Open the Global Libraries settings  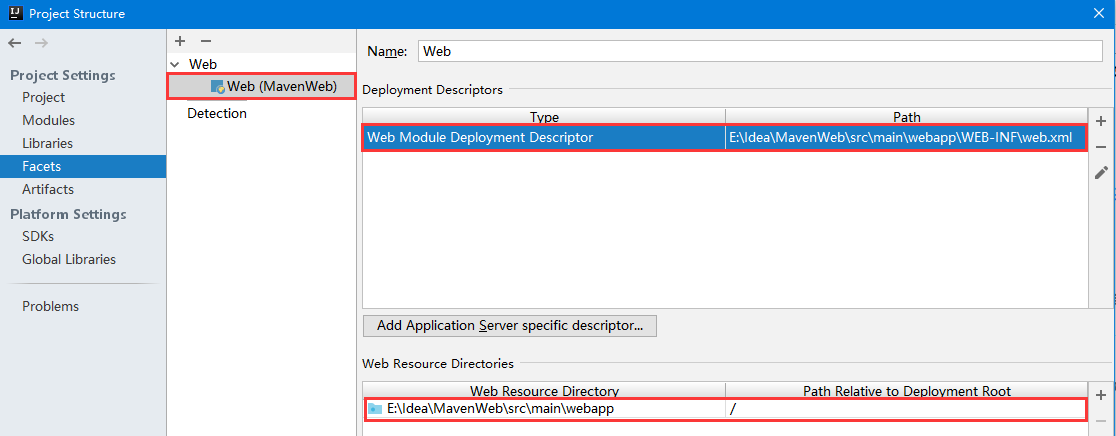click(69, 259)
